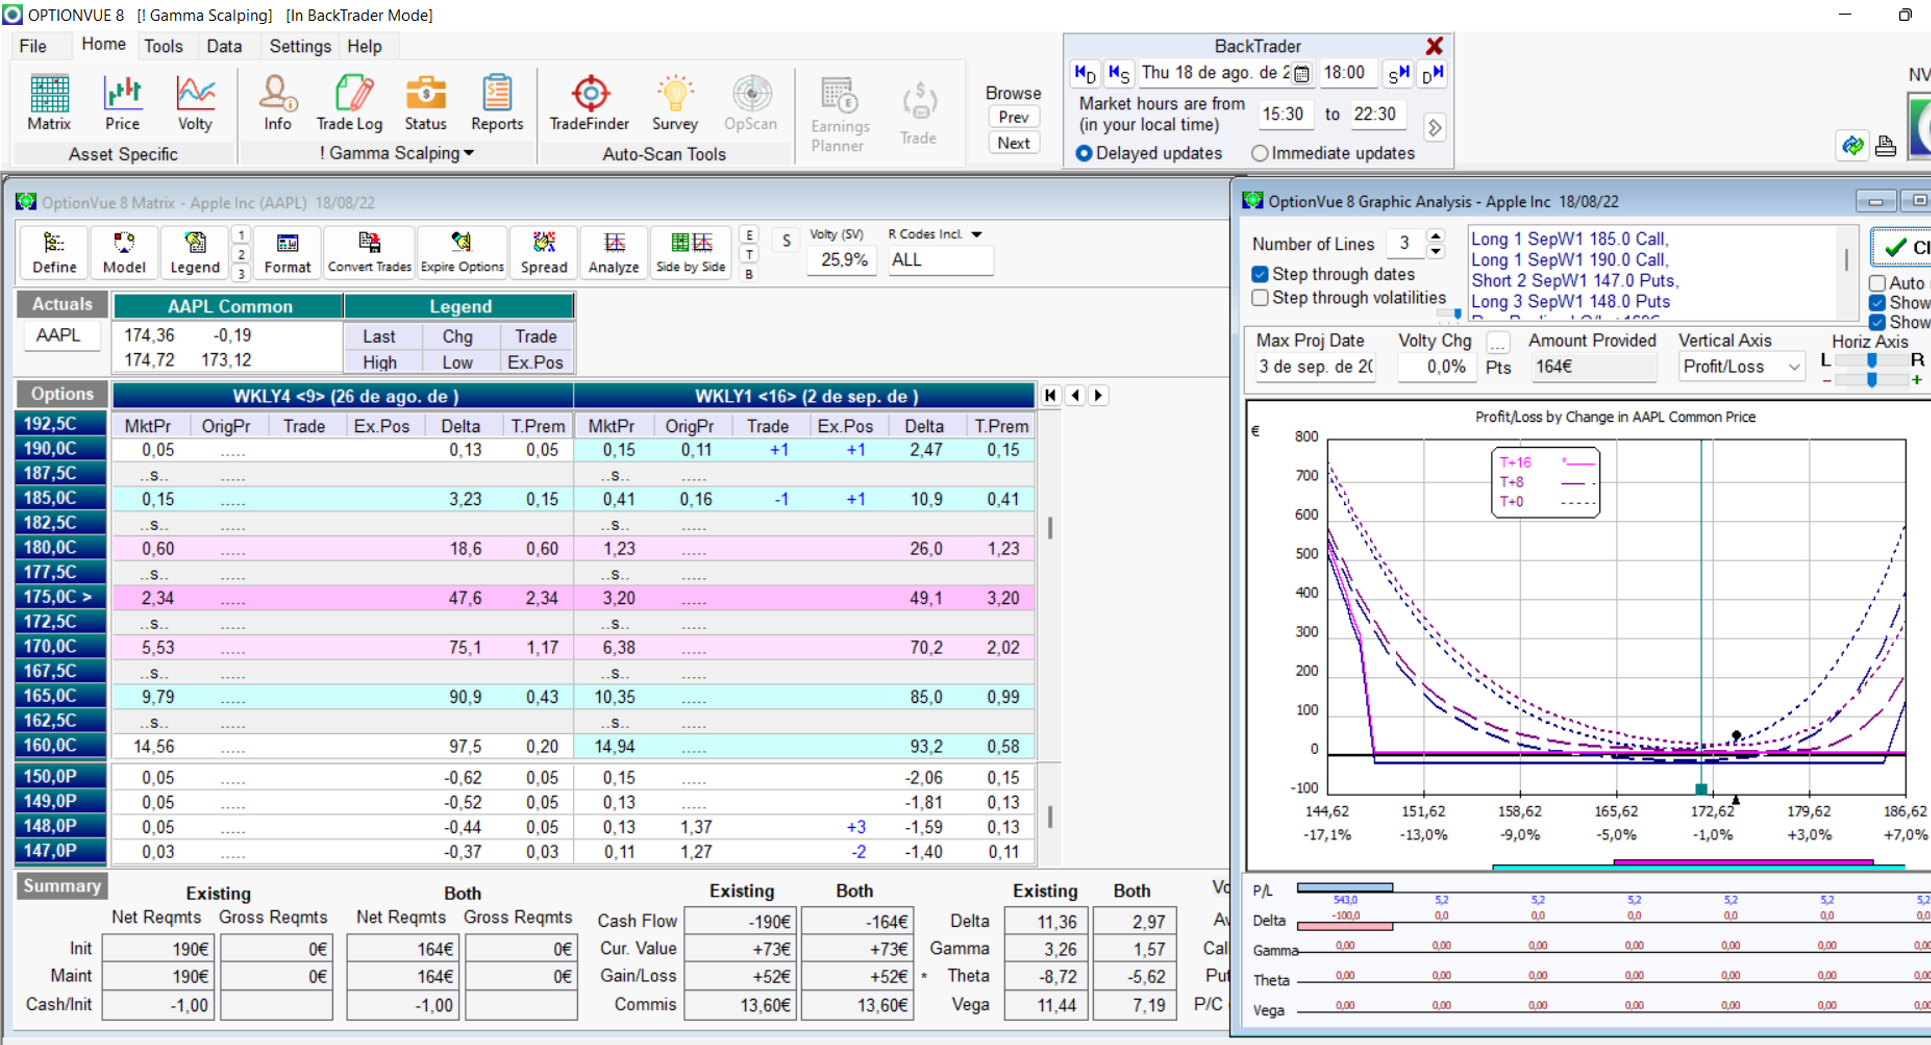Toggle the E button in Matrix toolbar
The height and width of the screenshot is (1045, 1931).
[749, 235]
